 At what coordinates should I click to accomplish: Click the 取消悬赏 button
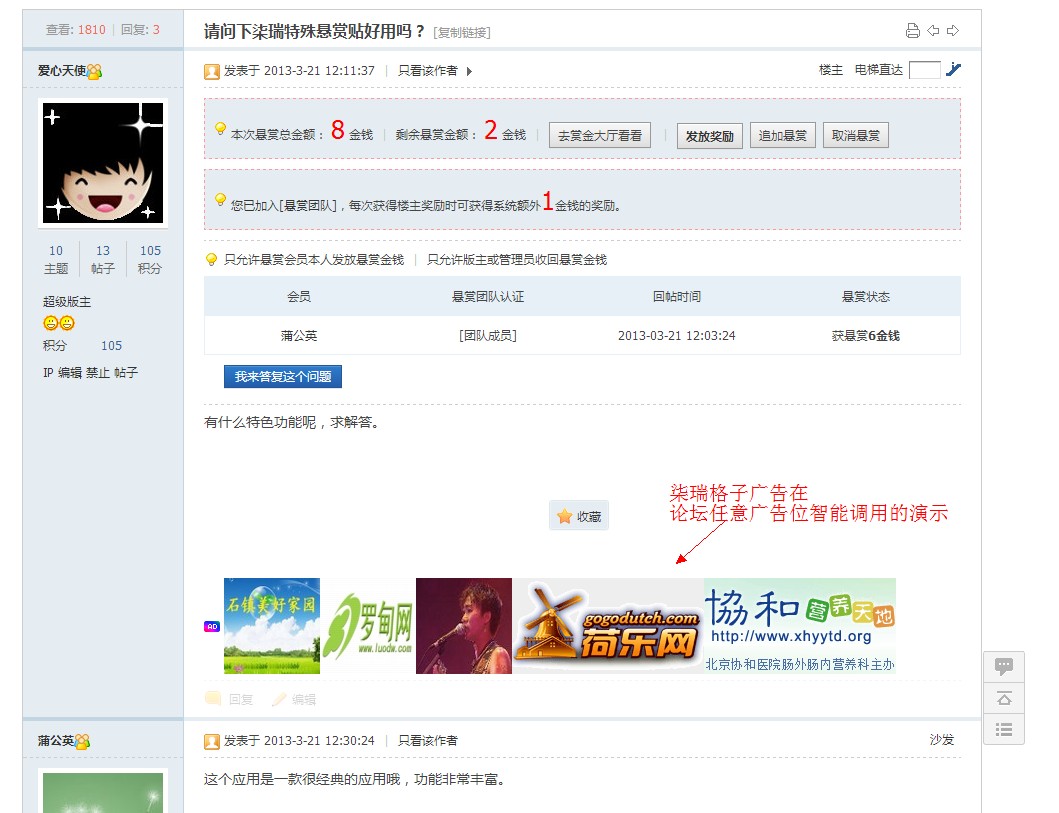[856, 136]
